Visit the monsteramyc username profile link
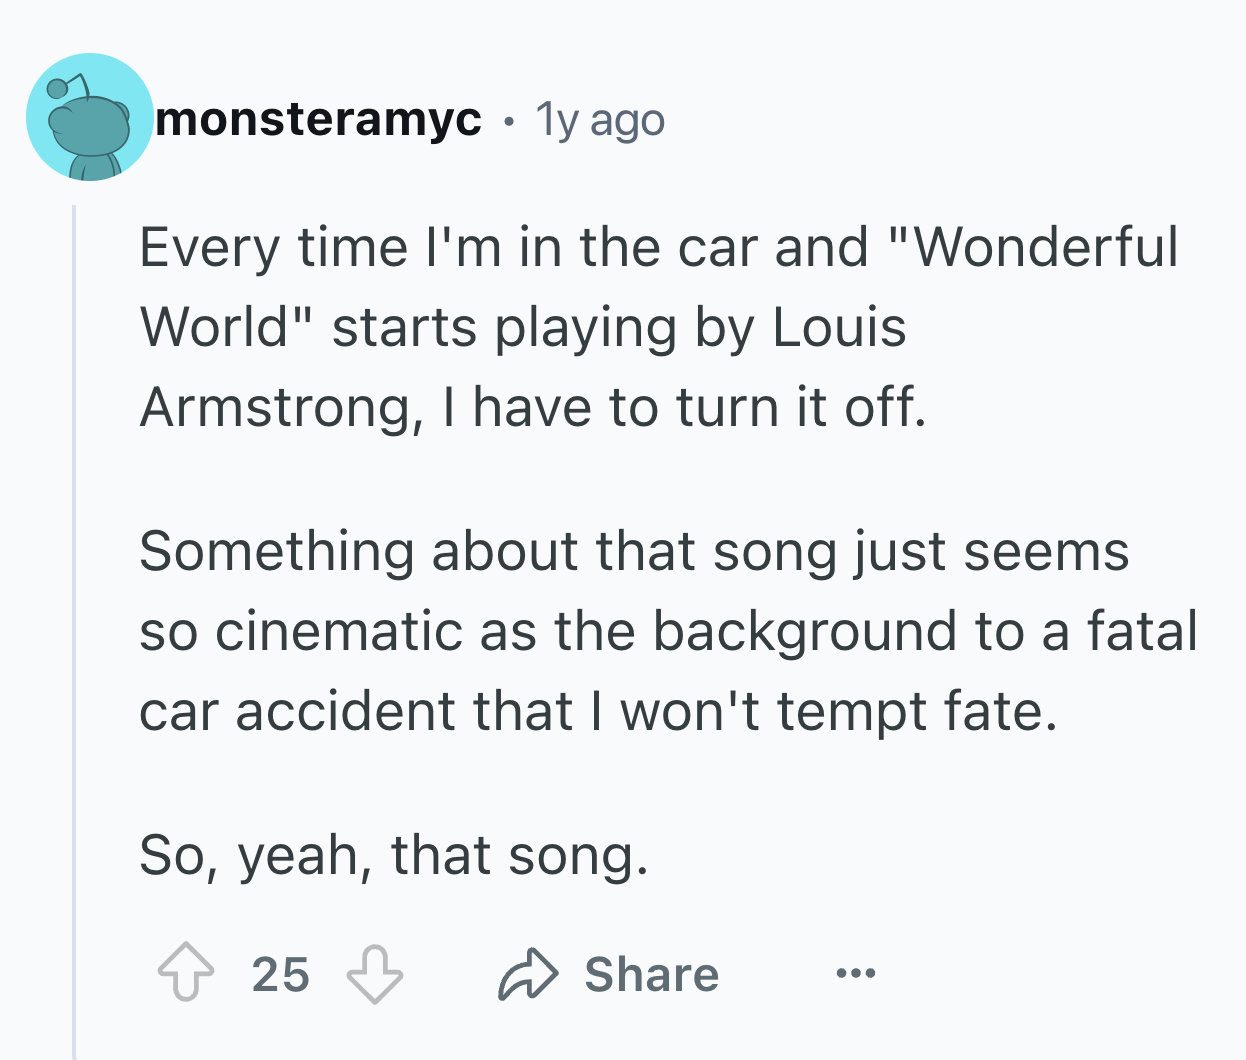The image size is (1246, 1060). pyautogui.click(x=319, y=119)
